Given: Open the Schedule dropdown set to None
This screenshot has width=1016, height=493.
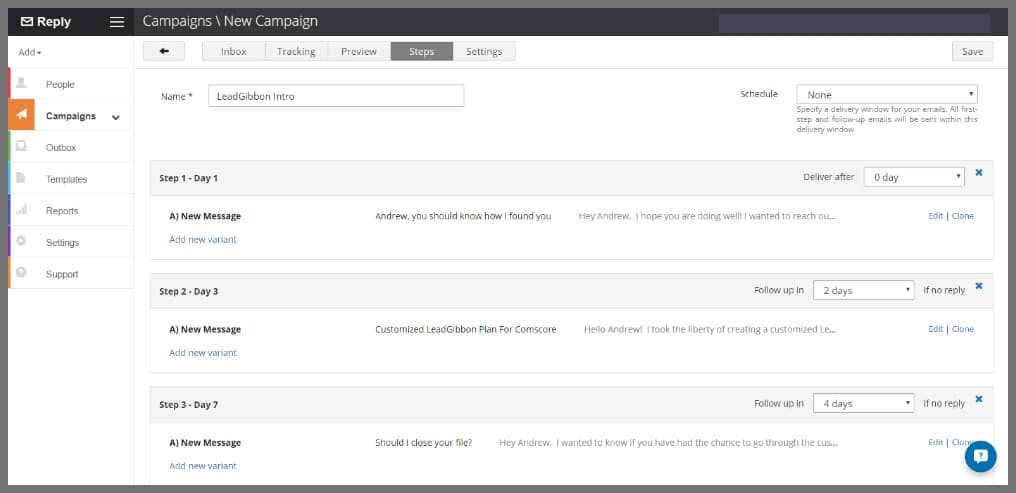Looking at the screenshot, I should point(886,95).
